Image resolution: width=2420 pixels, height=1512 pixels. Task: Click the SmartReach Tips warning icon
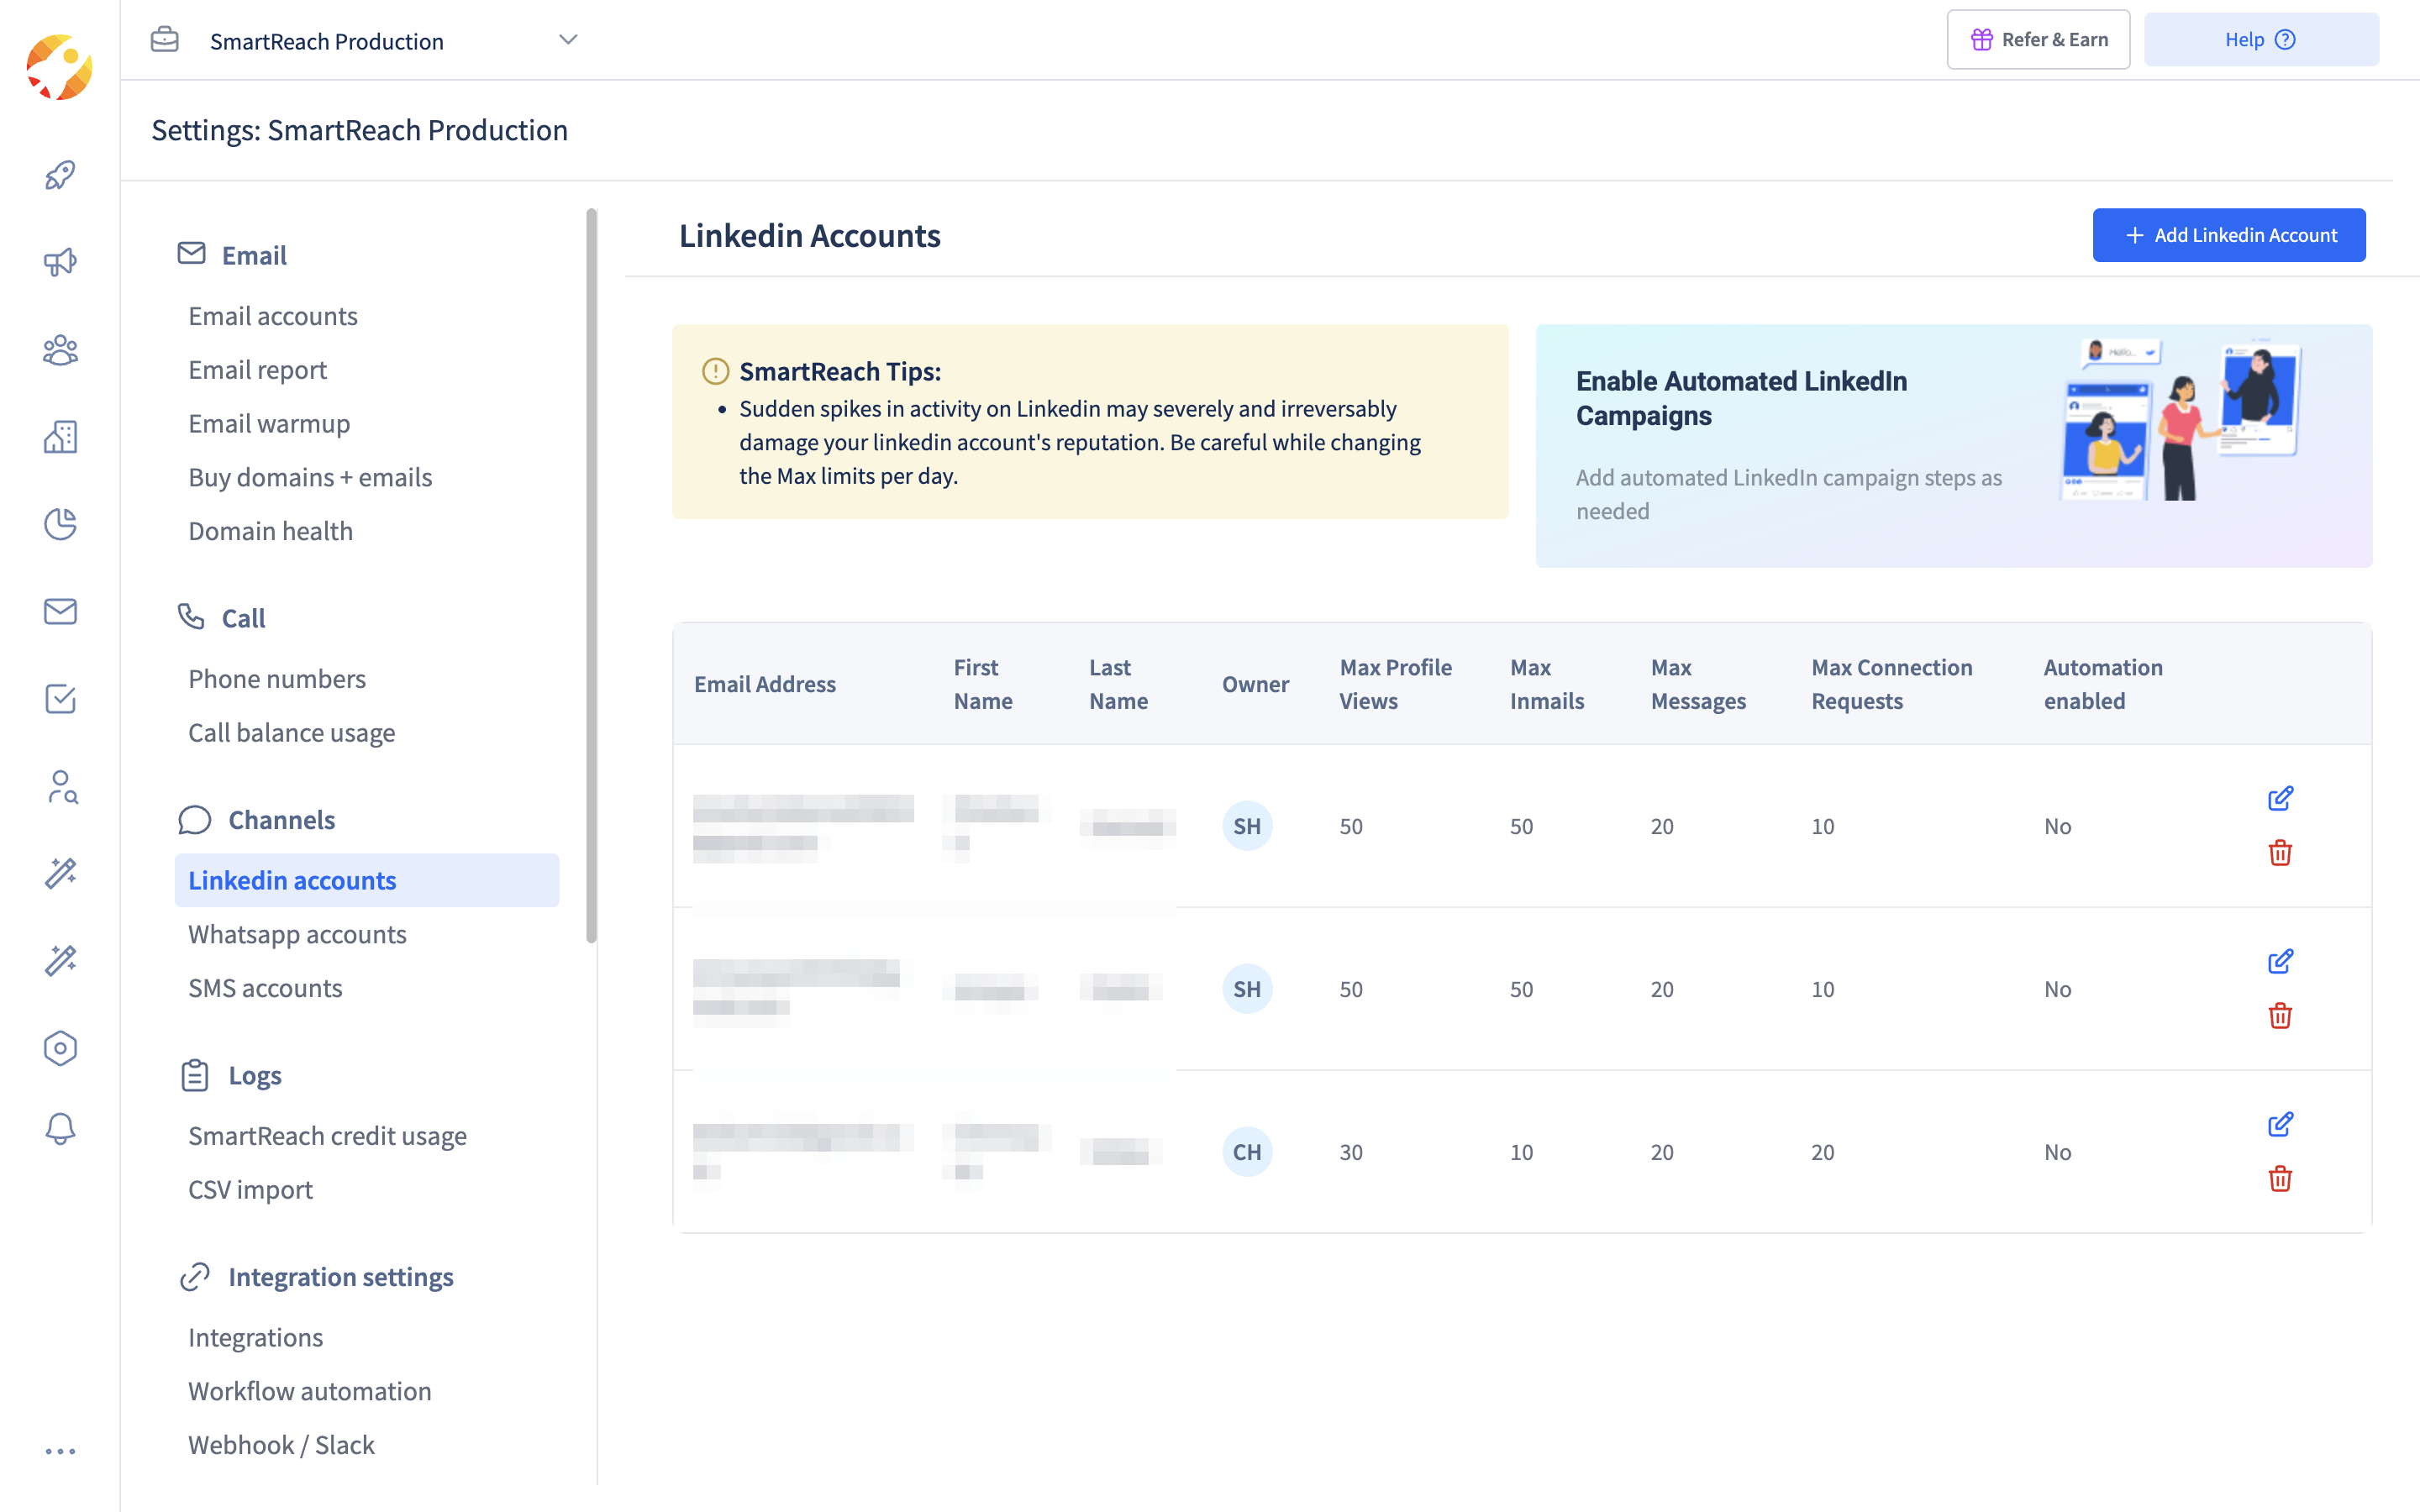pyautogui.click(x=715, y=371)
